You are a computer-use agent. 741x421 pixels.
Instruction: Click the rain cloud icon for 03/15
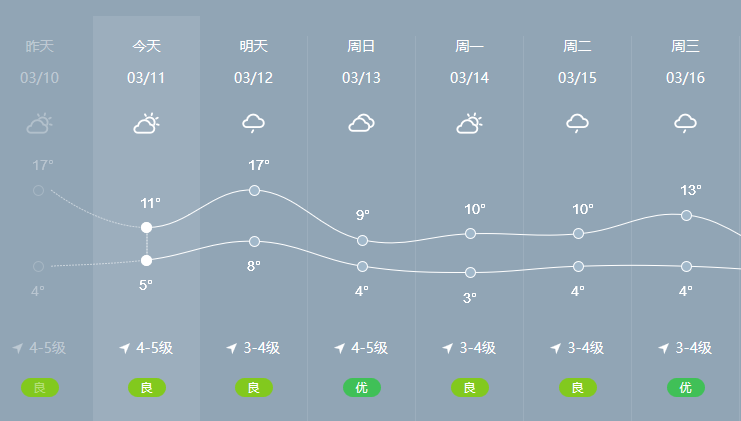[x=577, y=123]
